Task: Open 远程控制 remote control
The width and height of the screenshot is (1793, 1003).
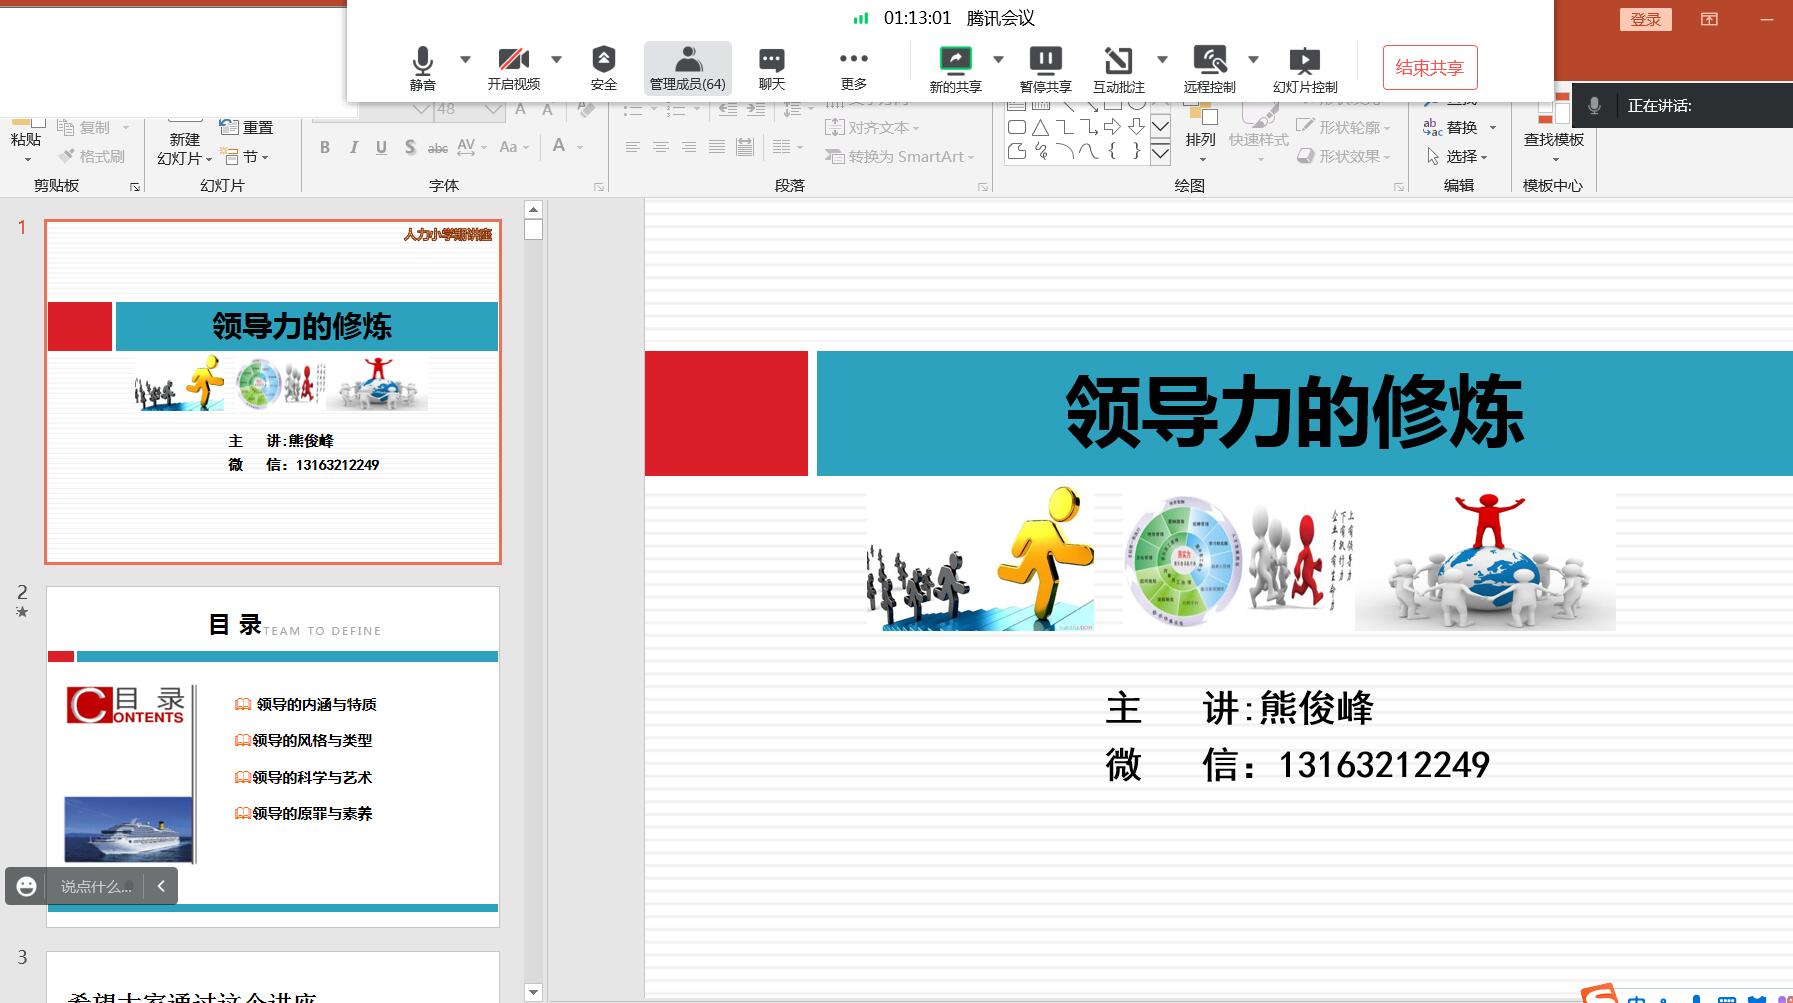Action: (1209, 68)
